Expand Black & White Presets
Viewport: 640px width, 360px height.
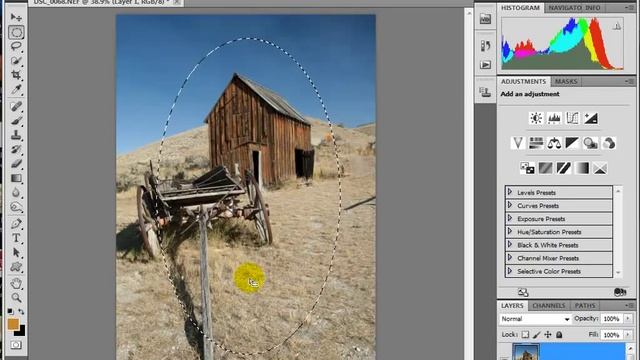510,244
